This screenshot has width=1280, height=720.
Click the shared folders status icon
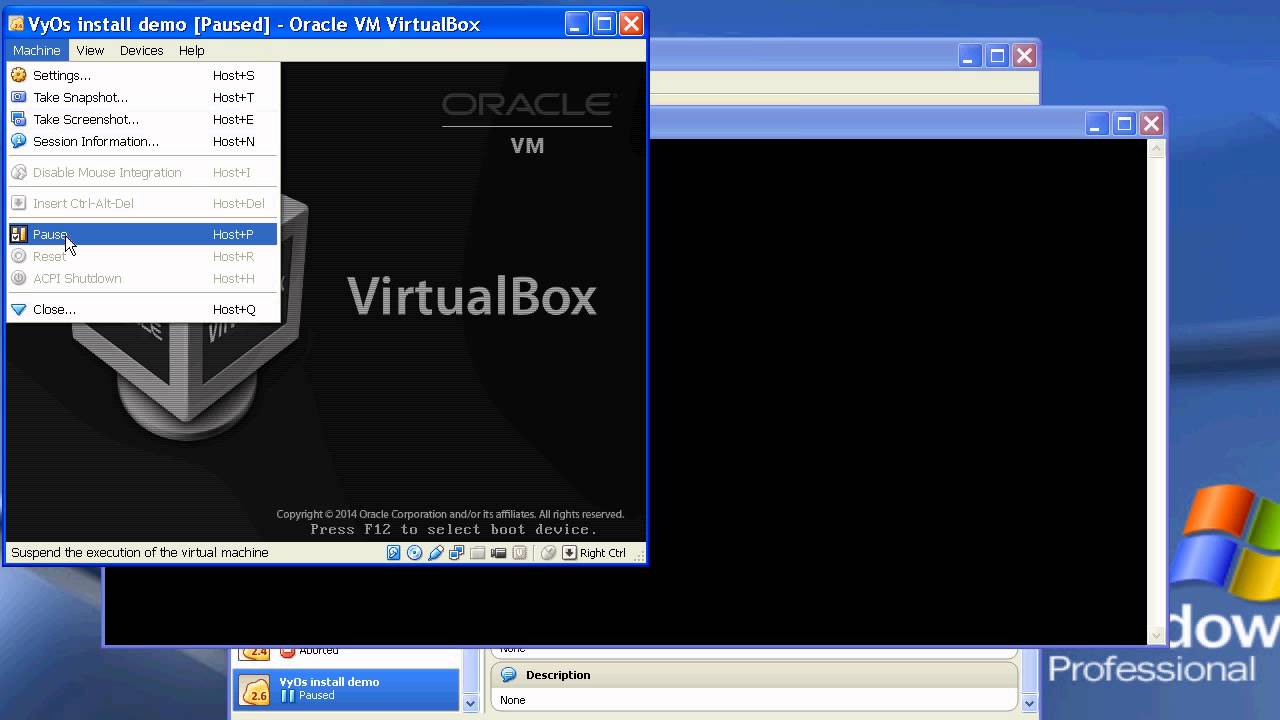point(478,553)
